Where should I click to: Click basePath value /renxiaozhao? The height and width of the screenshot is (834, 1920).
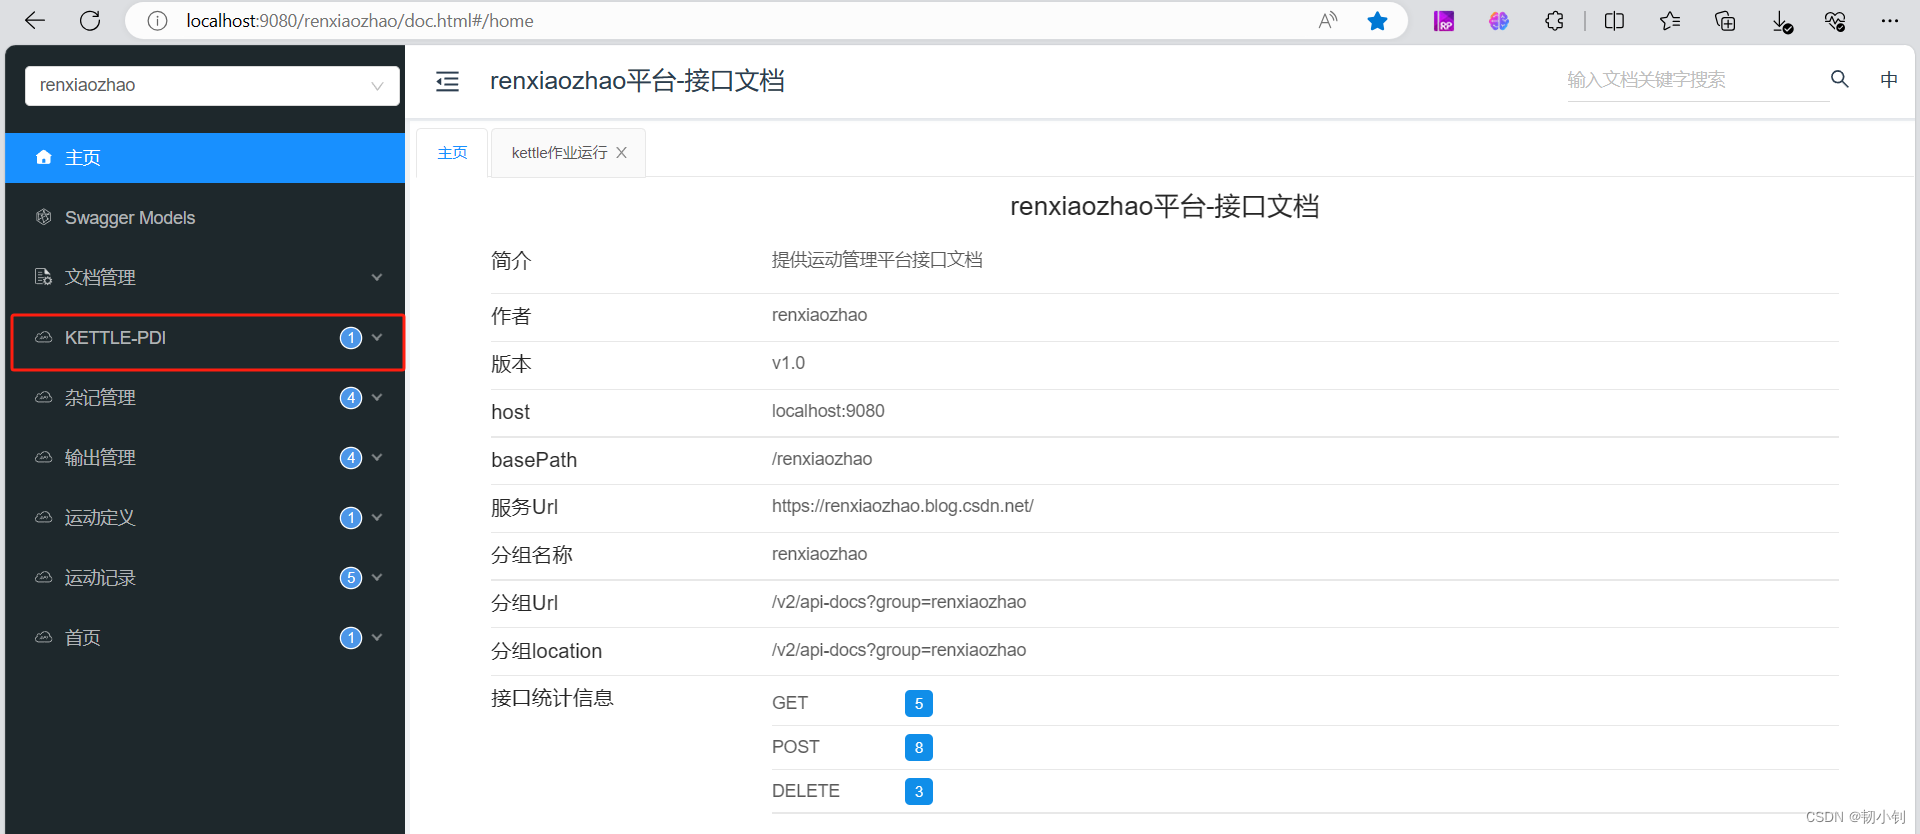tap(822, 459)
